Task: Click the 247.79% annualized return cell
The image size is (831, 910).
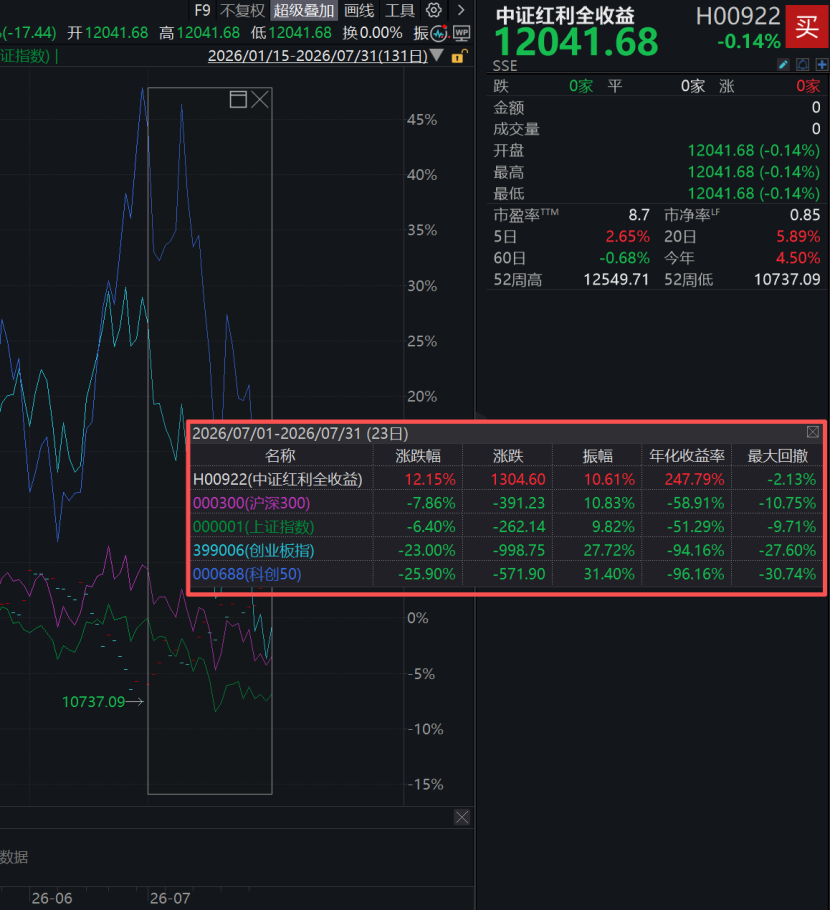Action: pos(694,479)
